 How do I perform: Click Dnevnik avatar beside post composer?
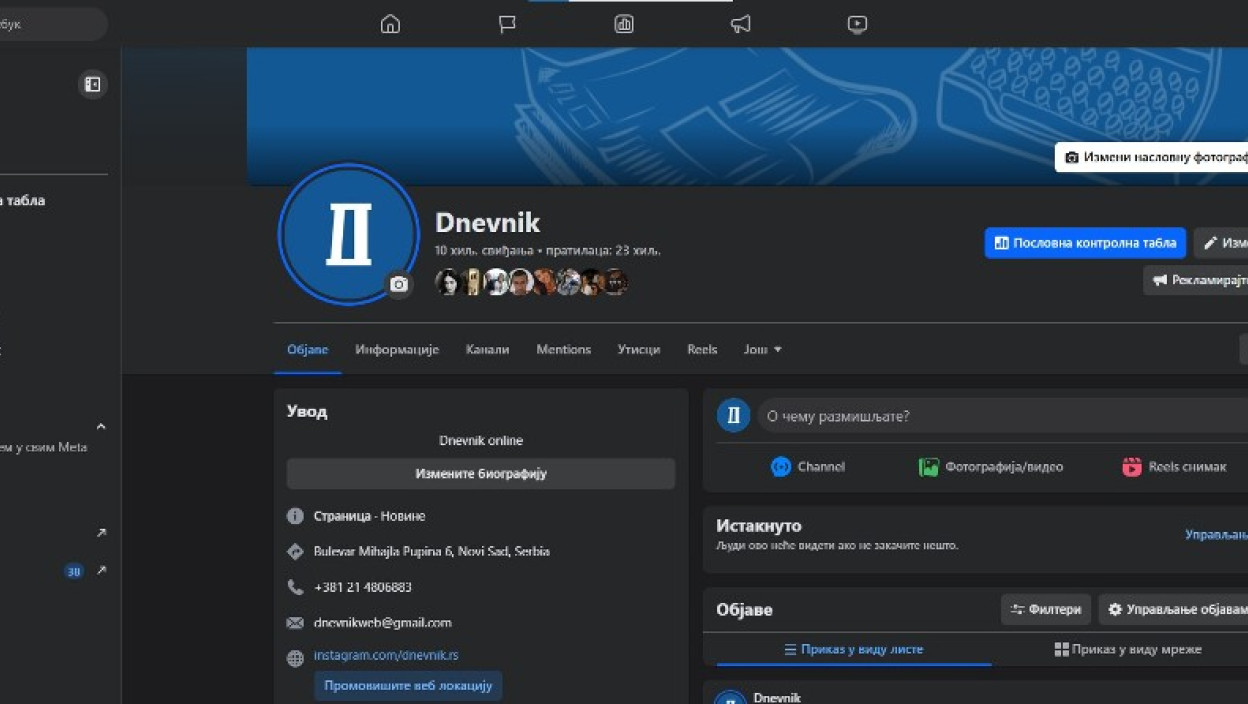click(x=733, y=416)
